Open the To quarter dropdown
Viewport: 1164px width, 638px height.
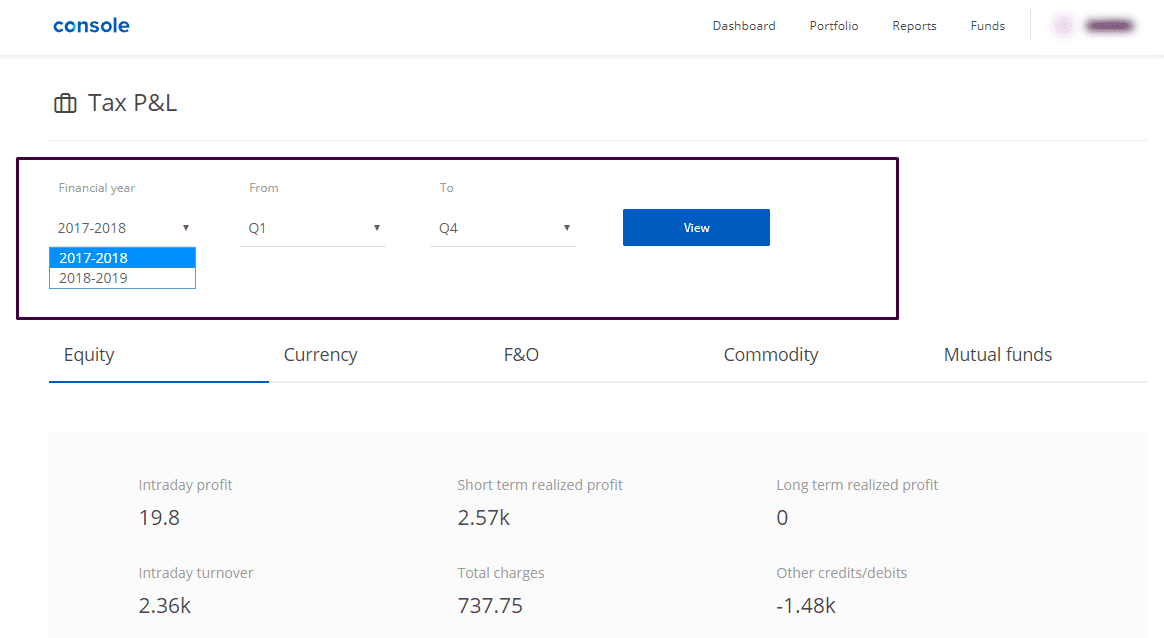pyautogui.click(x=503, y=228)
